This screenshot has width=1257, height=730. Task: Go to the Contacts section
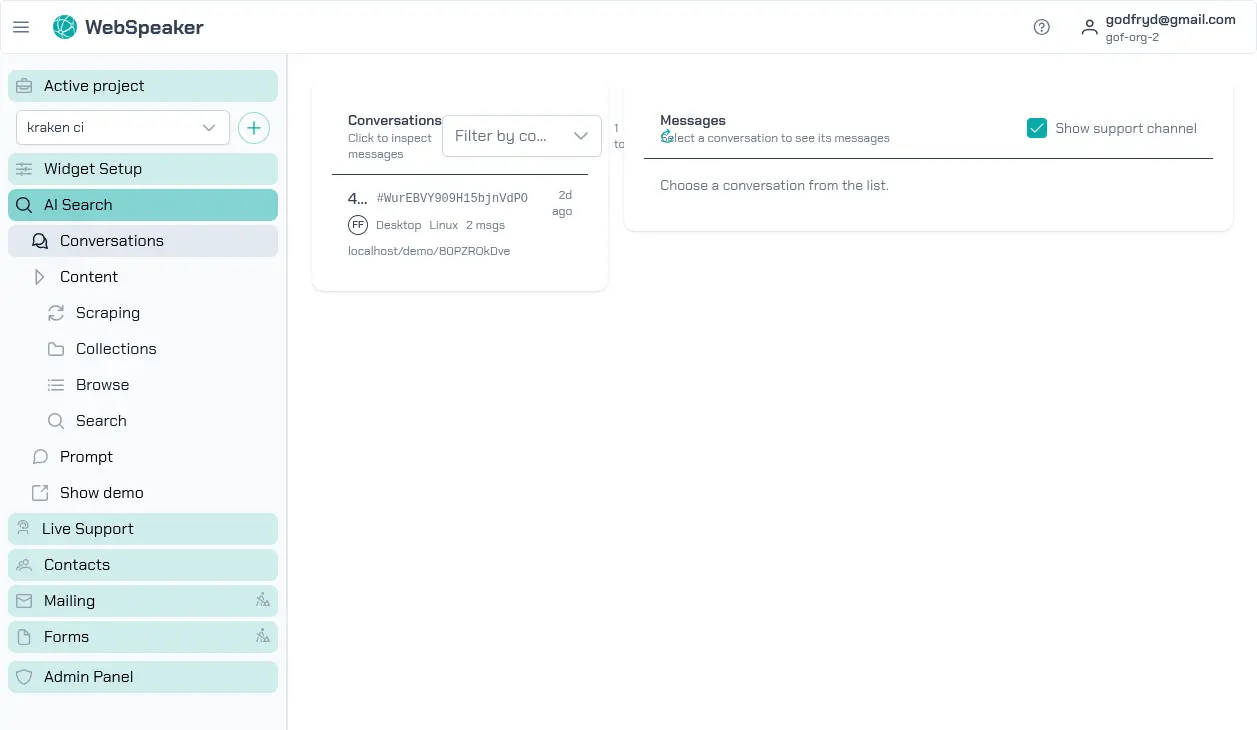pyautogui.click(x=142, y=565)
